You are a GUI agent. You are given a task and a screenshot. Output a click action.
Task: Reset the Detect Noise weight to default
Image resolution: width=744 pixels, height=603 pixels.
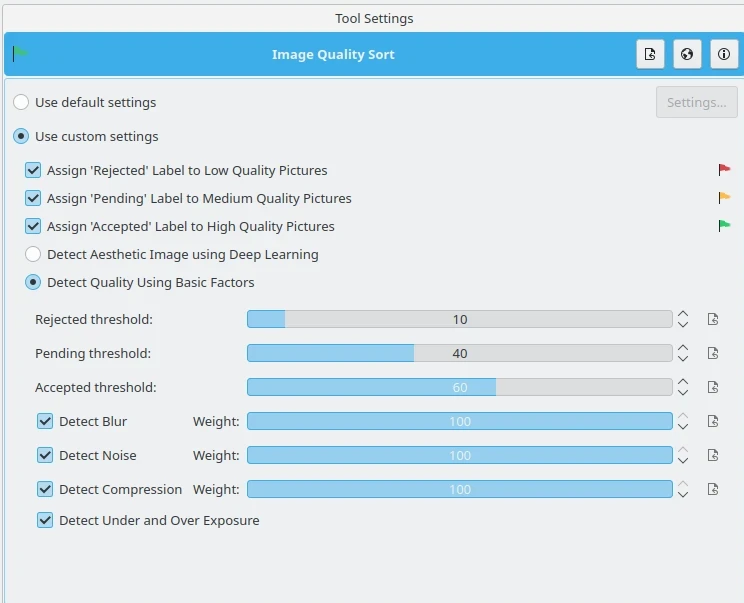tap(713, 456)
